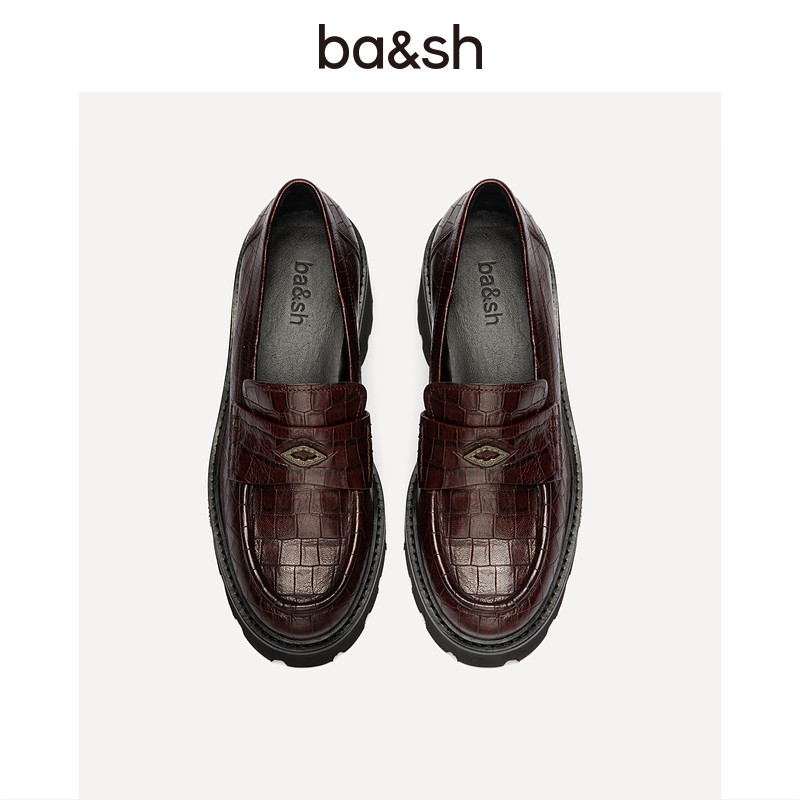Click the metal emblem on right loafer

pos(487,456)
